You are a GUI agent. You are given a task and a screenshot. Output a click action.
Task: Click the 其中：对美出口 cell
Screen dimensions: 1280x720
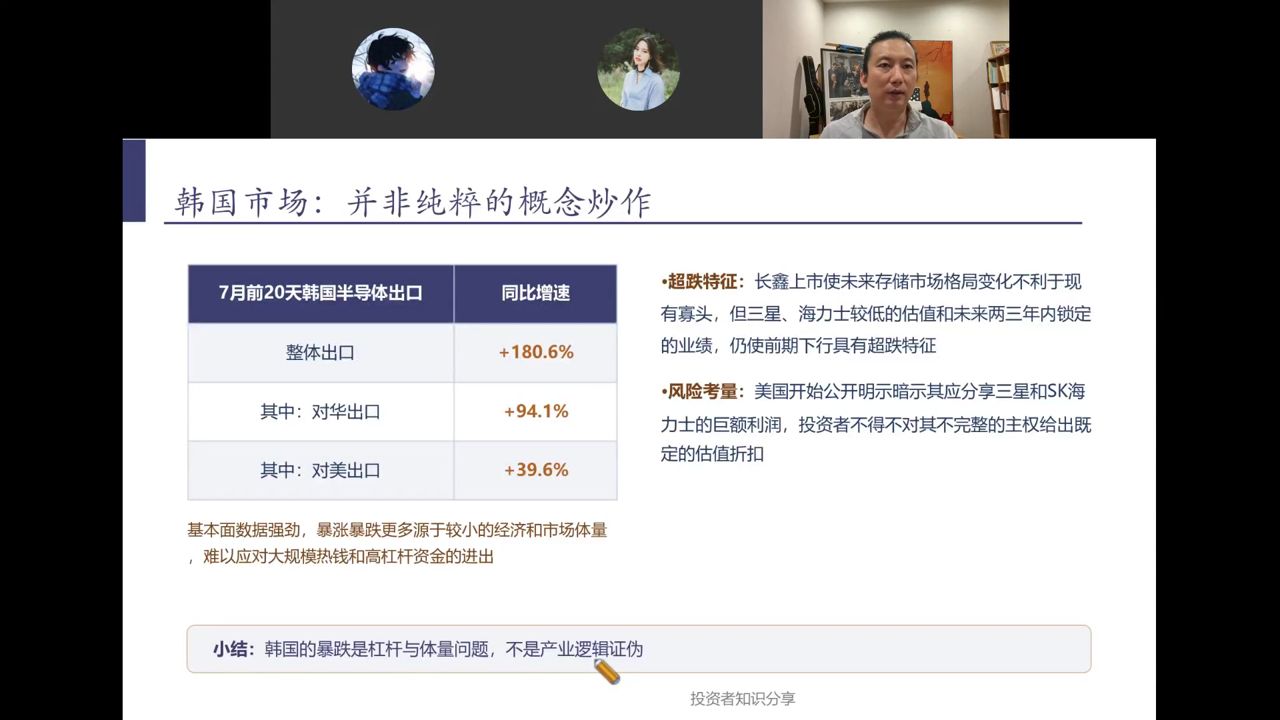click(321, 470)
